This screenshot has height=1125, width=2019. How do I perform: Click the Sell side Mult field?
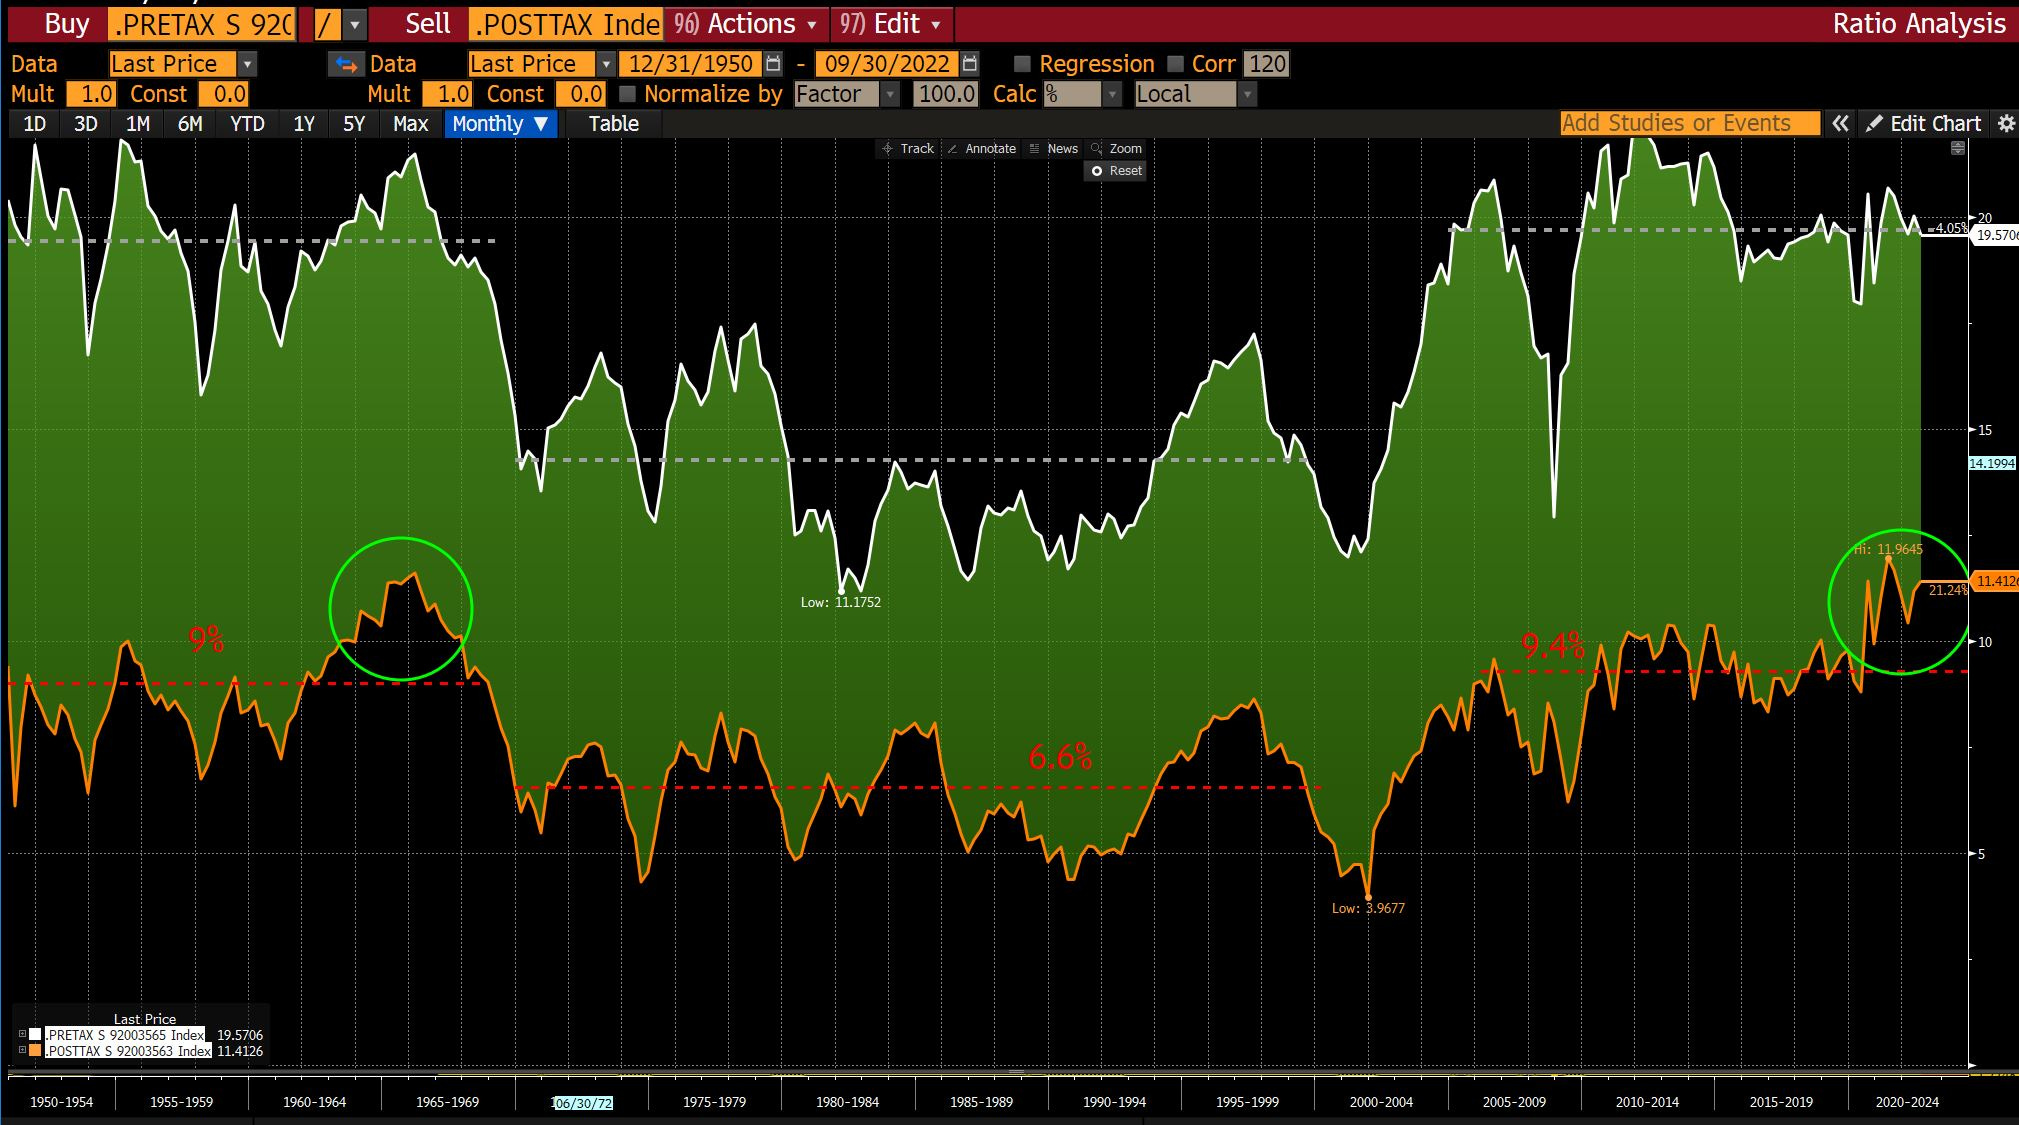pyautogui.click(x=447, y=94)
